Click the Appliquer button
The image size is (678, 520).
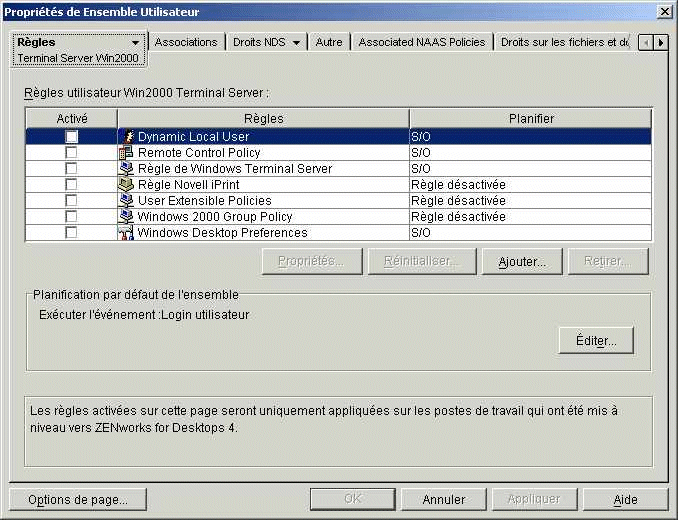pyautogui.click(x=534, y=500)
